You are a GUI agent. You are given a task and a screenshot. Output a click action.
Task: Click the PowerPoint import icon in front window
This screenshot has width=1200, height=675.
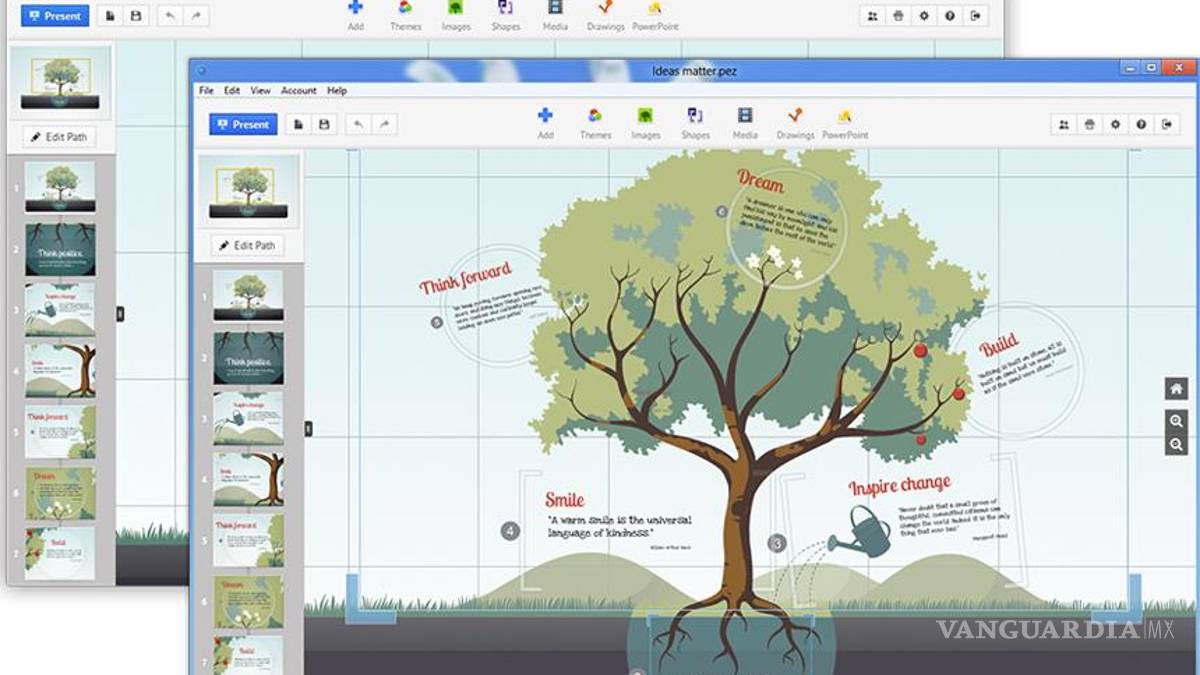click(x=845, y=116)
